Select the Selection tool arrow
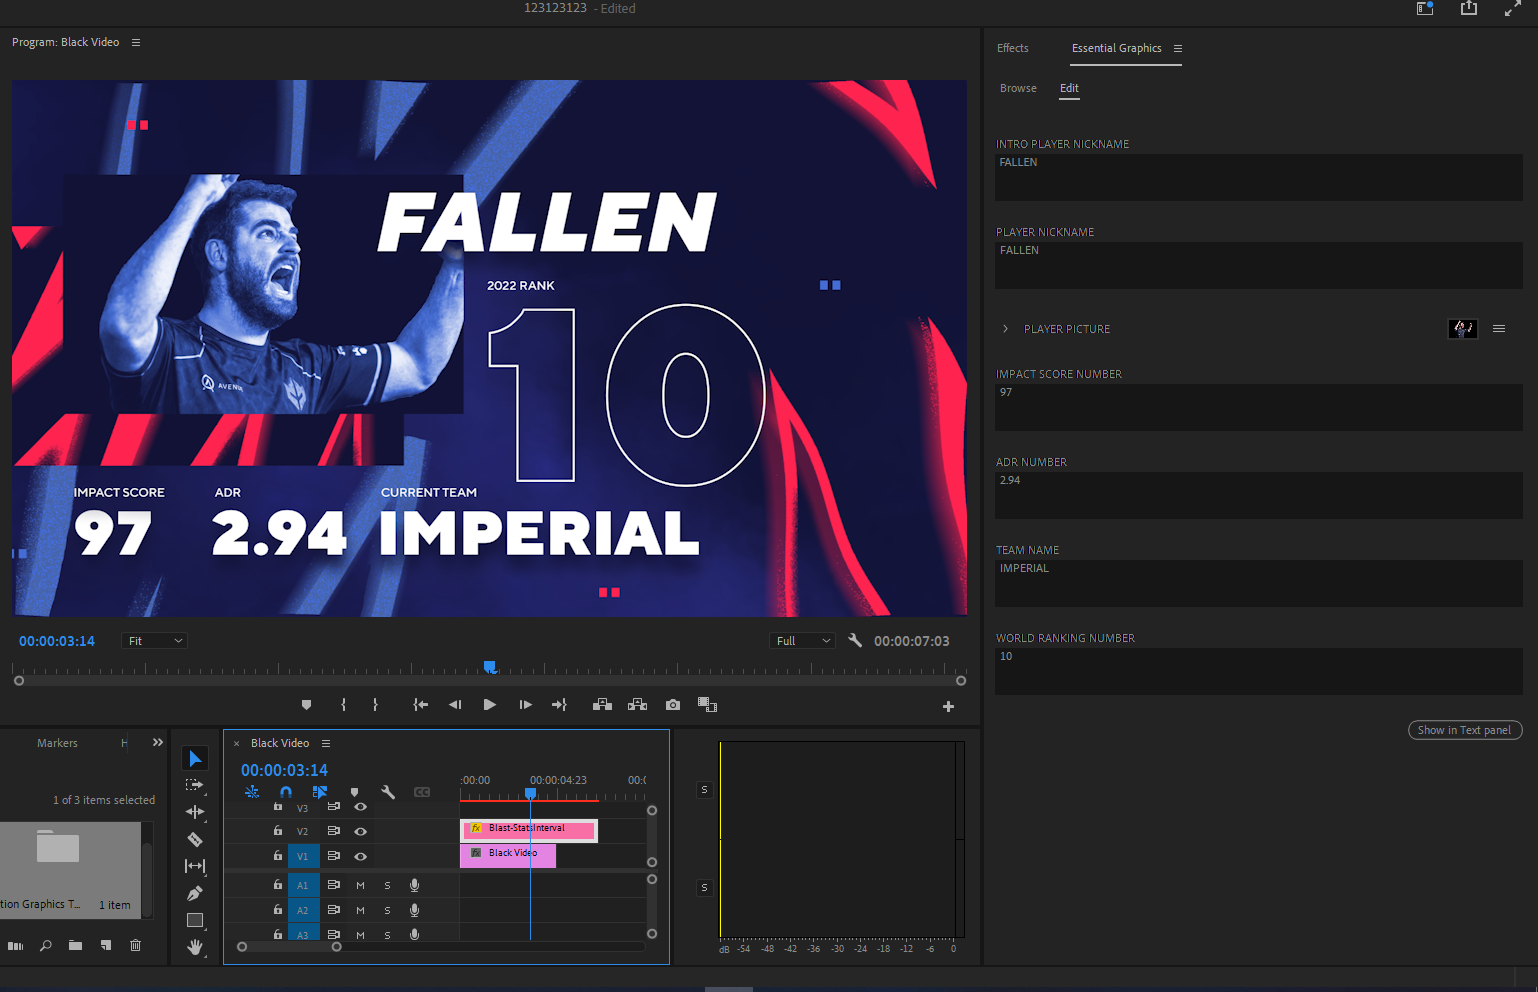 tap(195, 759)
